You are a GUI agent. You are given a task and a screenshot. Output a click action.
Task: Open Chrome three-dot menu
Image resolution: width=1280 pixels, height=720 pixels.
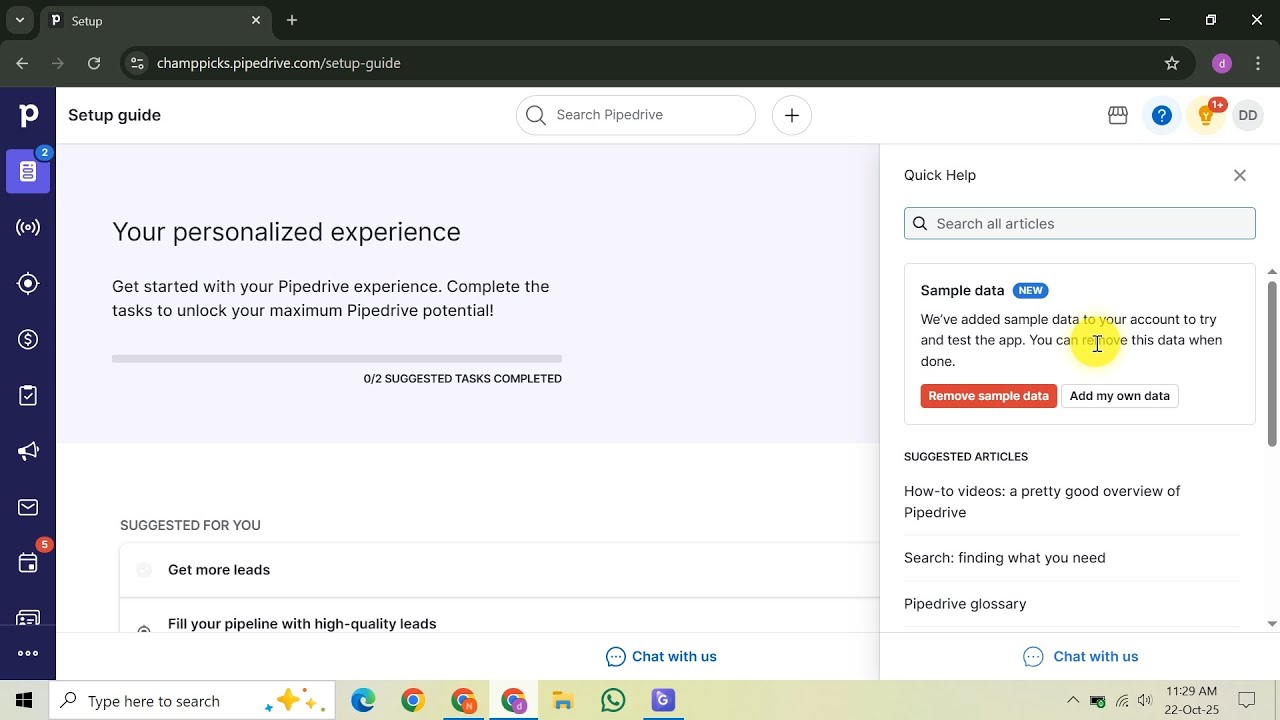1258,63
